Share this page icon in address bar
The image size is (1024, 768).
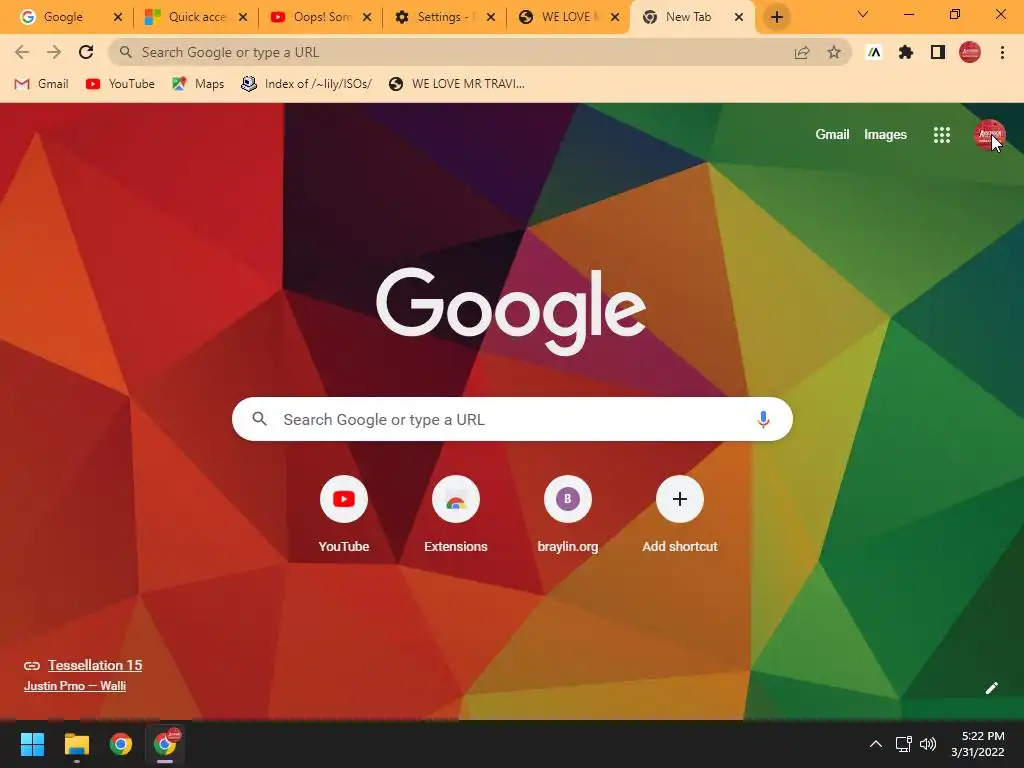802,53
